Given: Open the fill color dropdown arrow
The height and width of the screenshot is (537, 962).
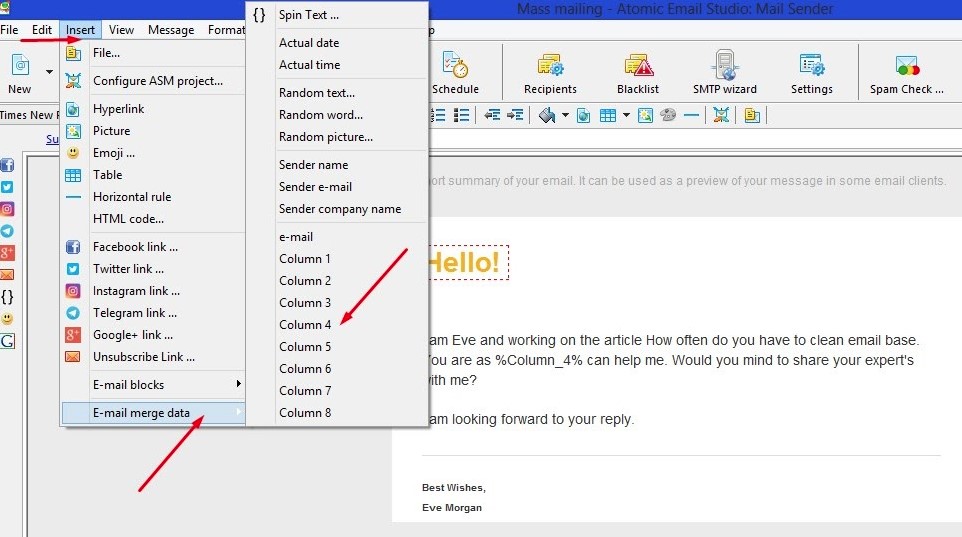Looking at the screenshot, I should (565, 115).
